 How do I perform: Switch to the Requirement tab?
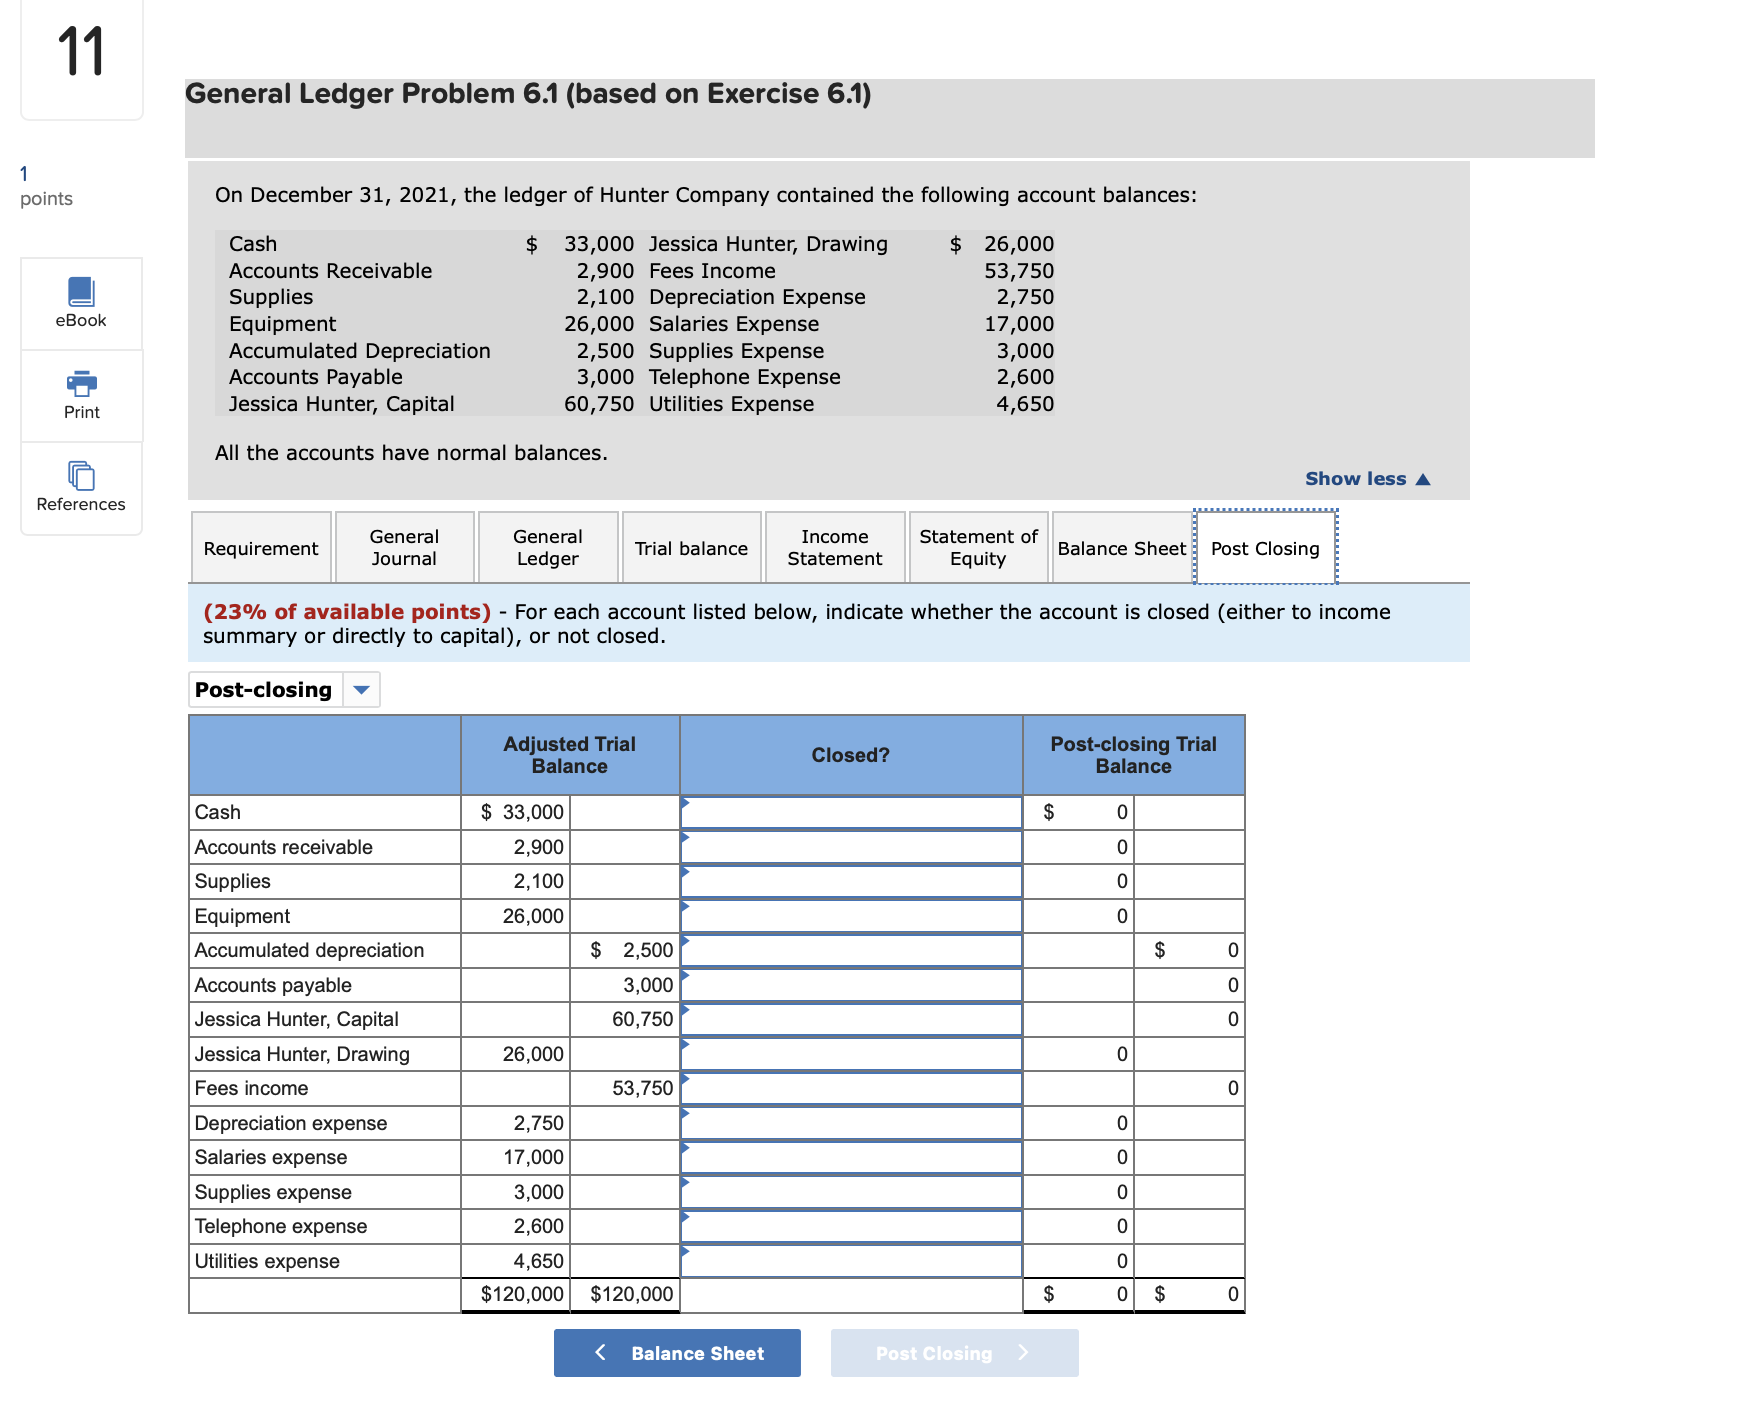click(260, 547)
